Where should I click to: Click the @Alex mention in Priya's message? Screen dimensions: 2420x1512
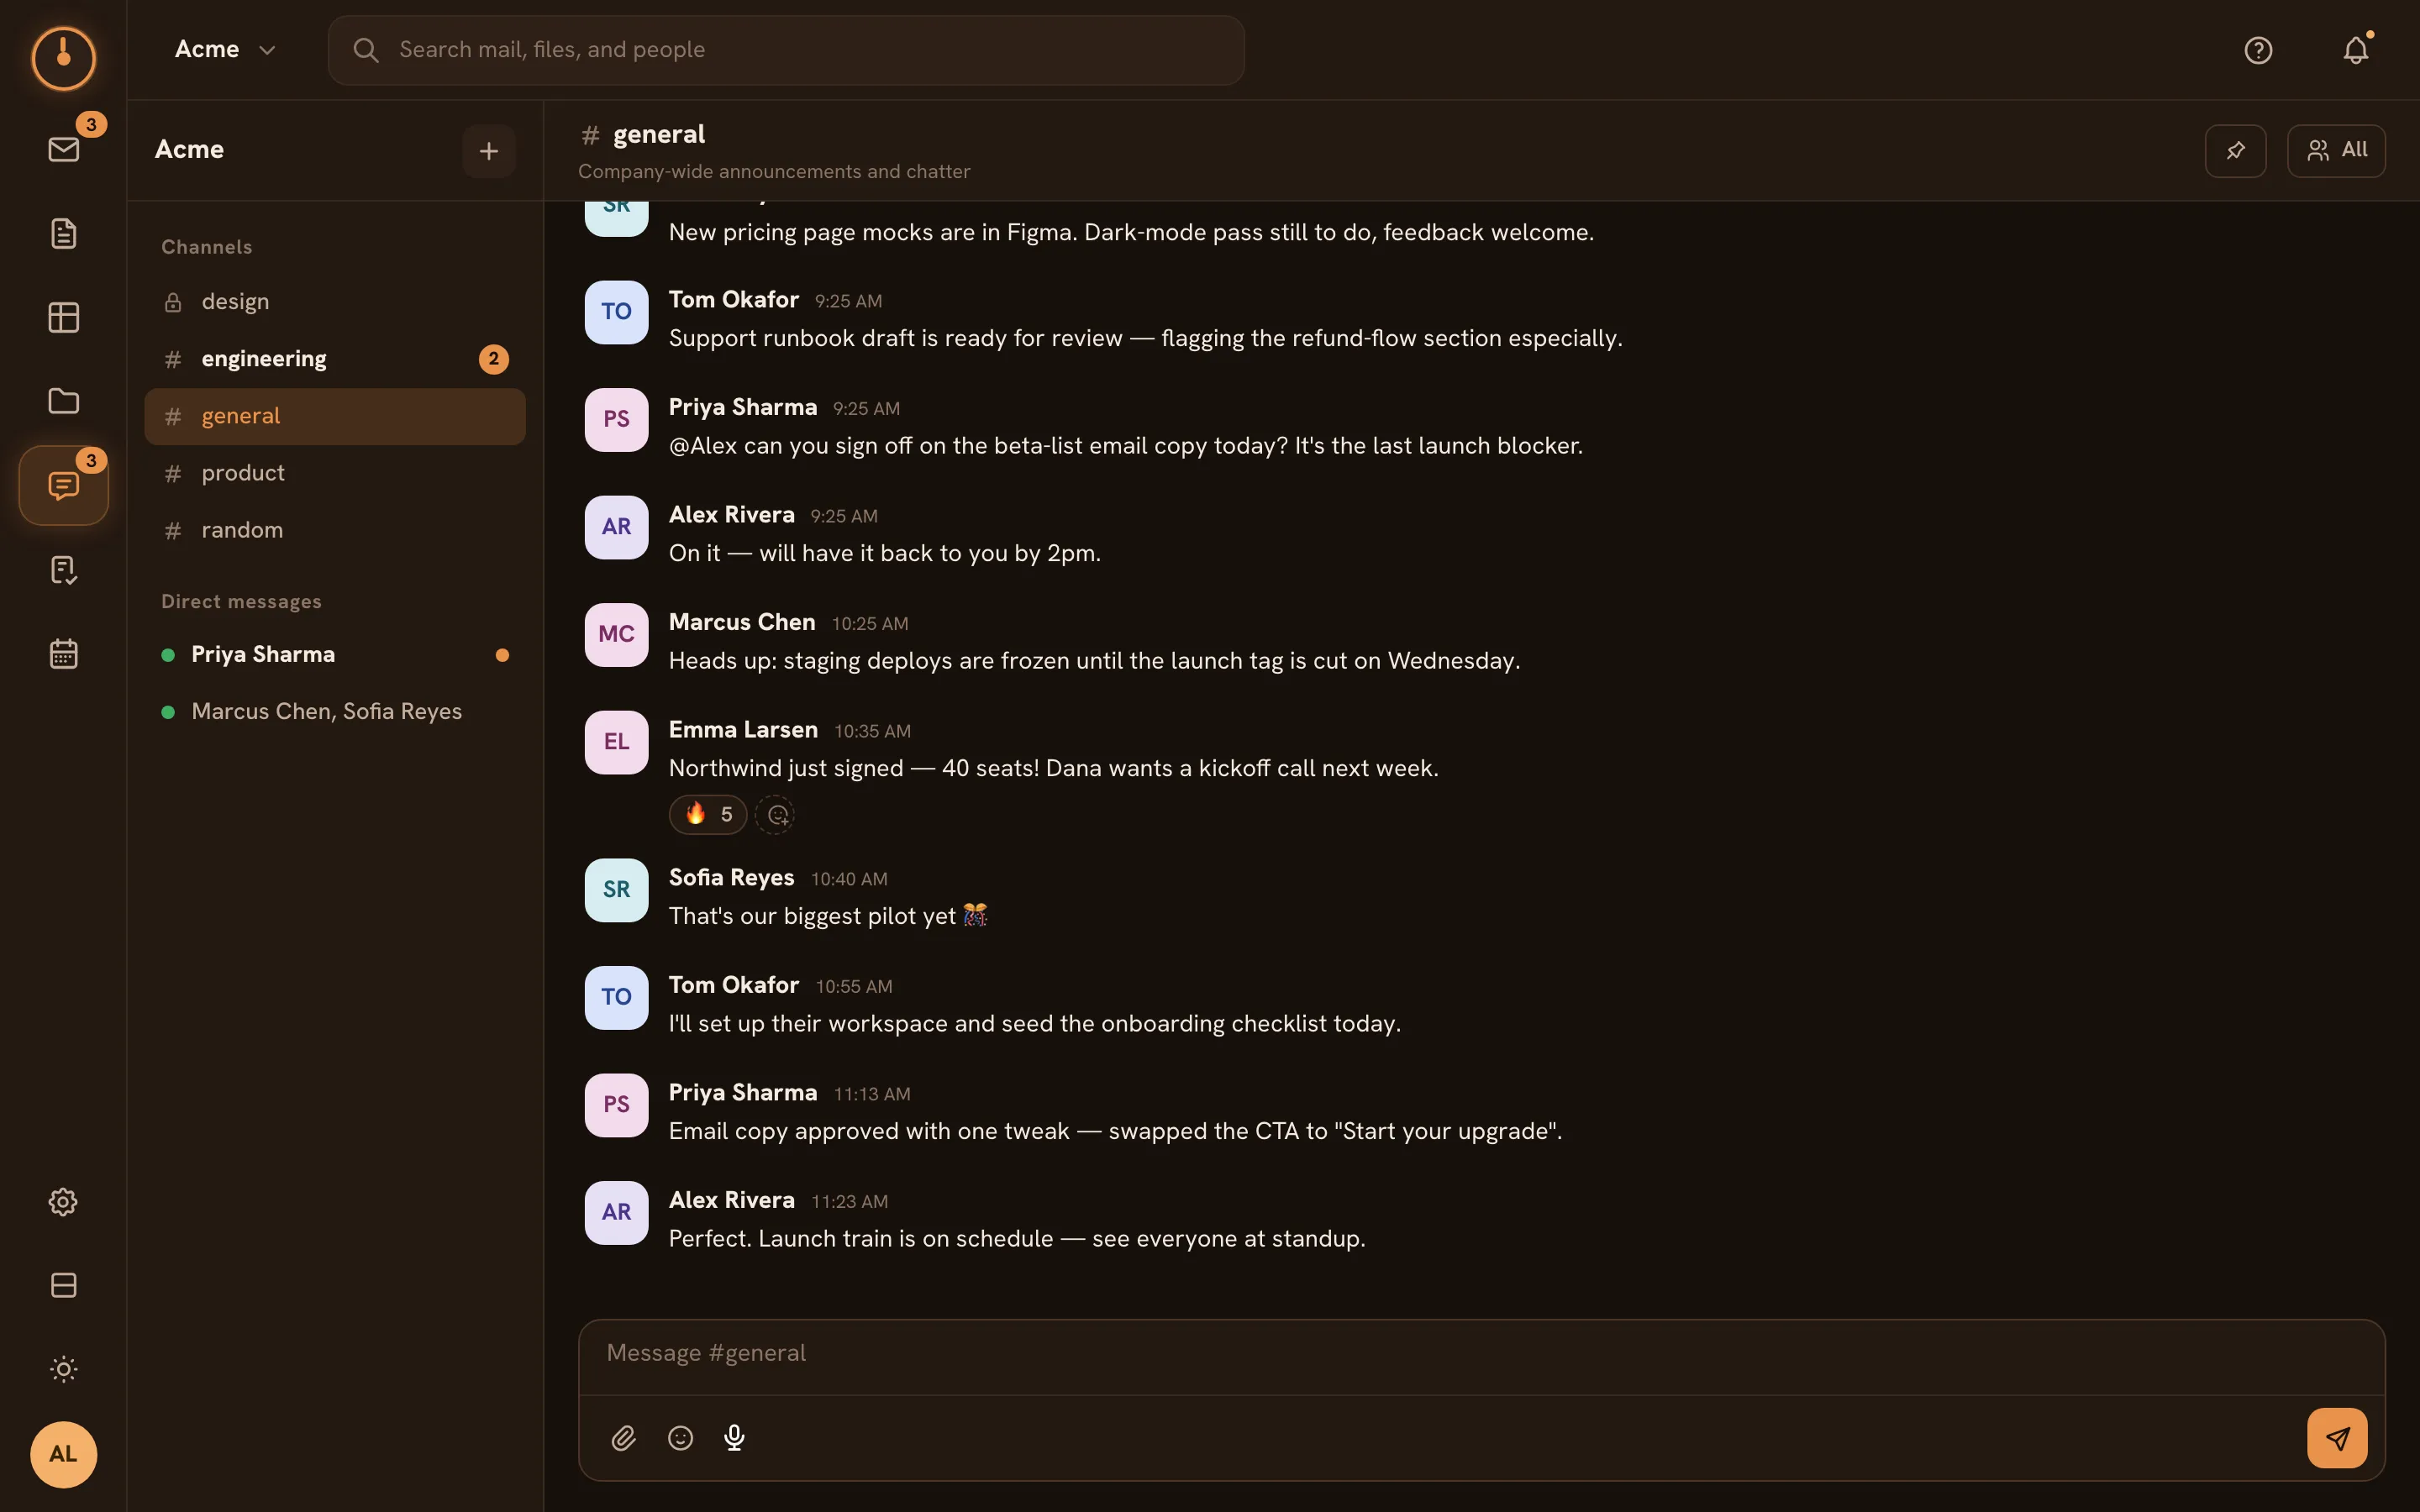pos(702,446)
